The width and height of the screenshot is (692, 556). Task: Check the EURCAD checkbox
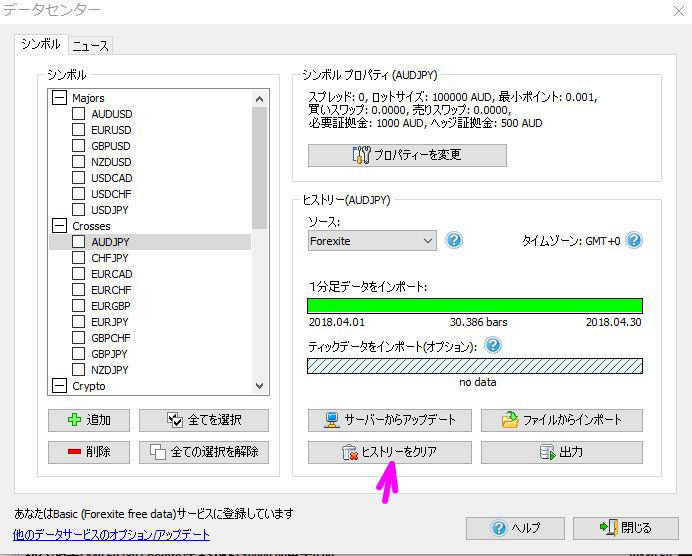pos(79,274)
